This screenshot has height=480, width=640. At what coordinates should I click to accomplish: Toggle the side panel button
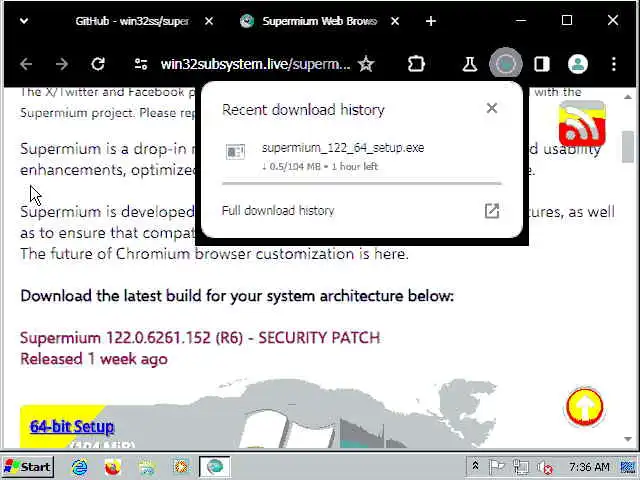pyautogui.click(x=542, y=64)
